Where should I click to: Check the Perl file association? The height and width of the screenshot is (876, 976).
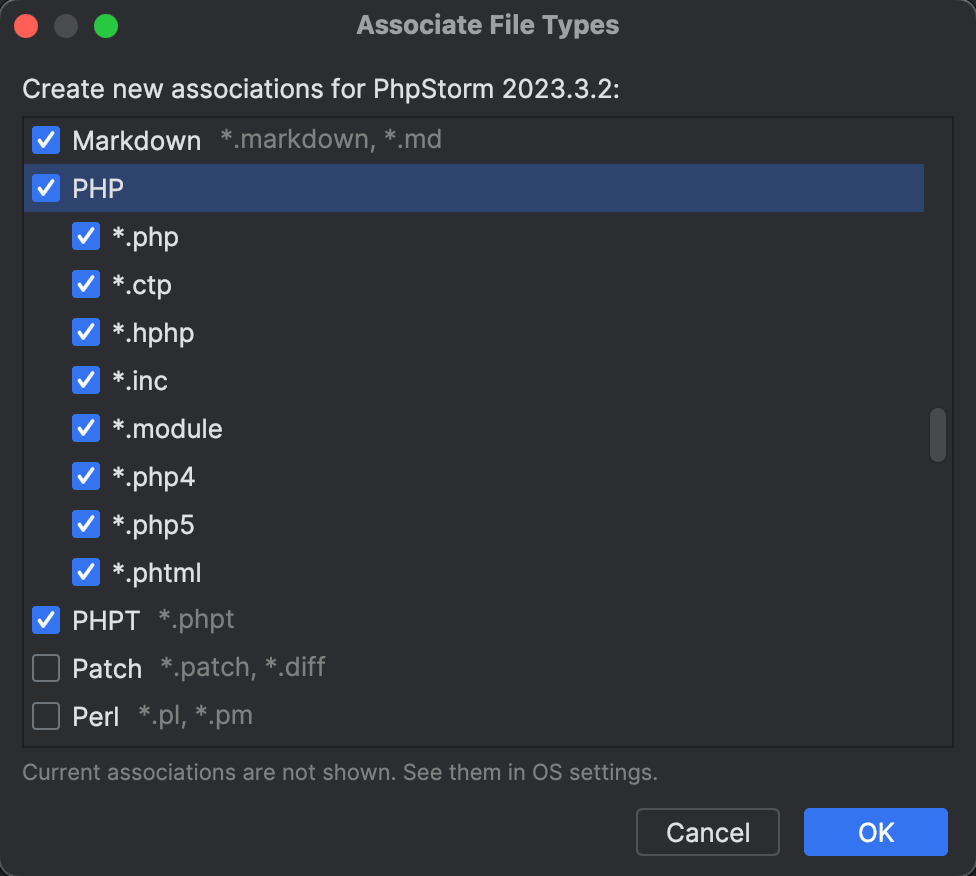[45, 716]
